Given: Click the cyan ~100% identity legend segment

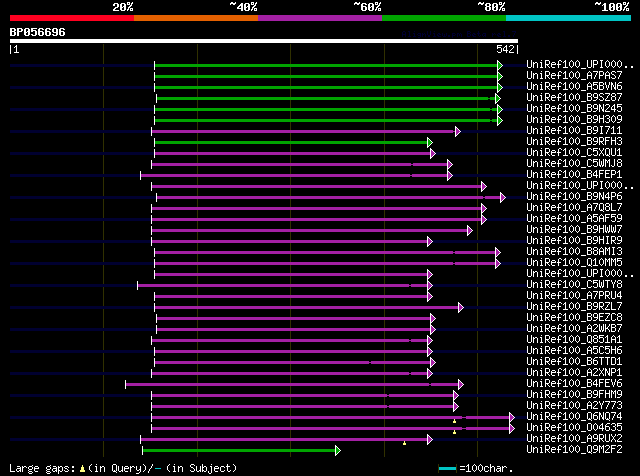Looking at the screenshot, I should (569, 18).
